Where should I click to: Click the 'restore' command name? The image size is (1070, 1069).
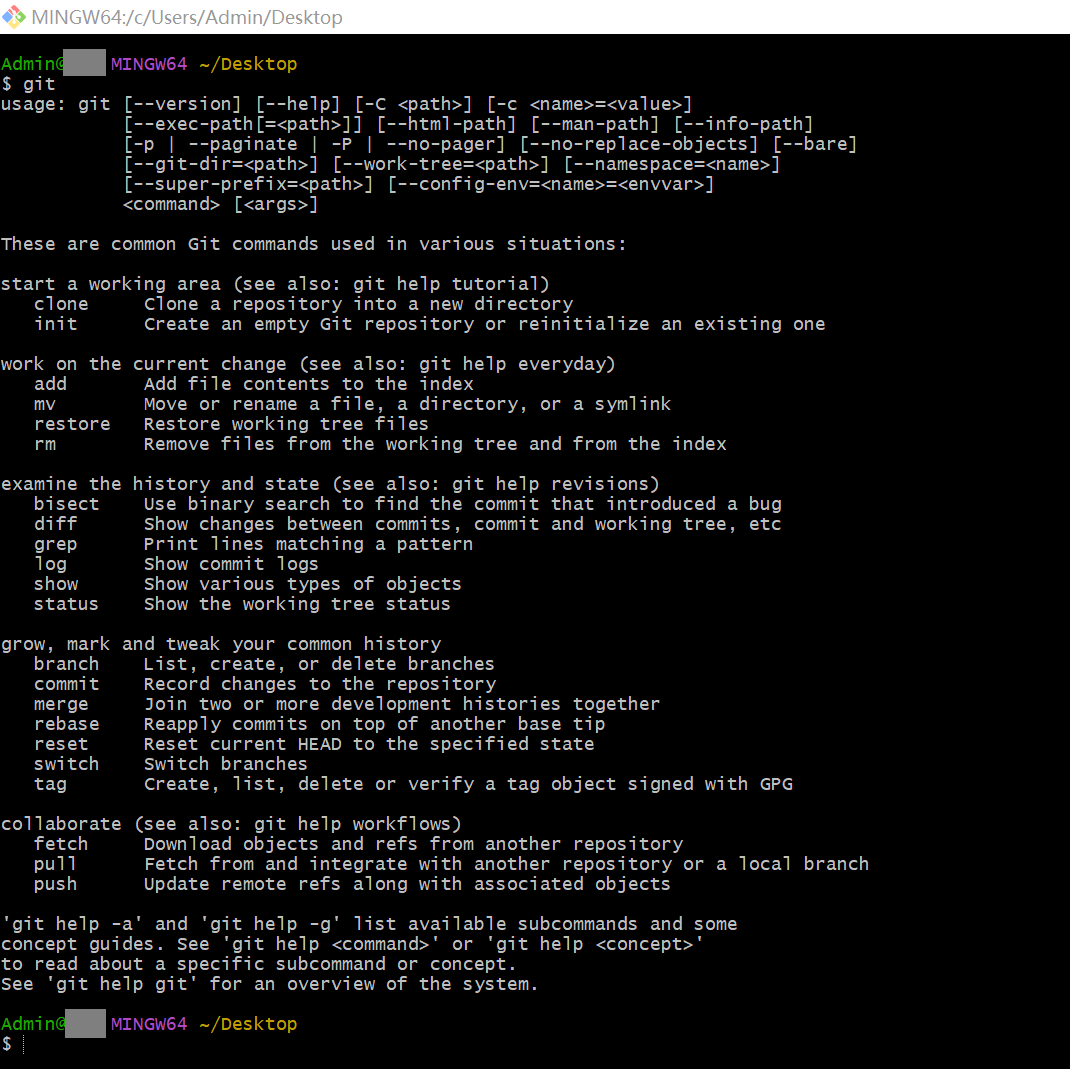(x=72, y=424)
